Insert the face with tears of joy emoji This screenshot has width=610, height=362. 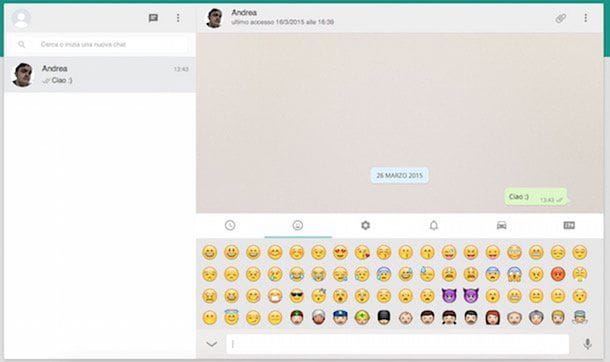click(x=297, y=275)
